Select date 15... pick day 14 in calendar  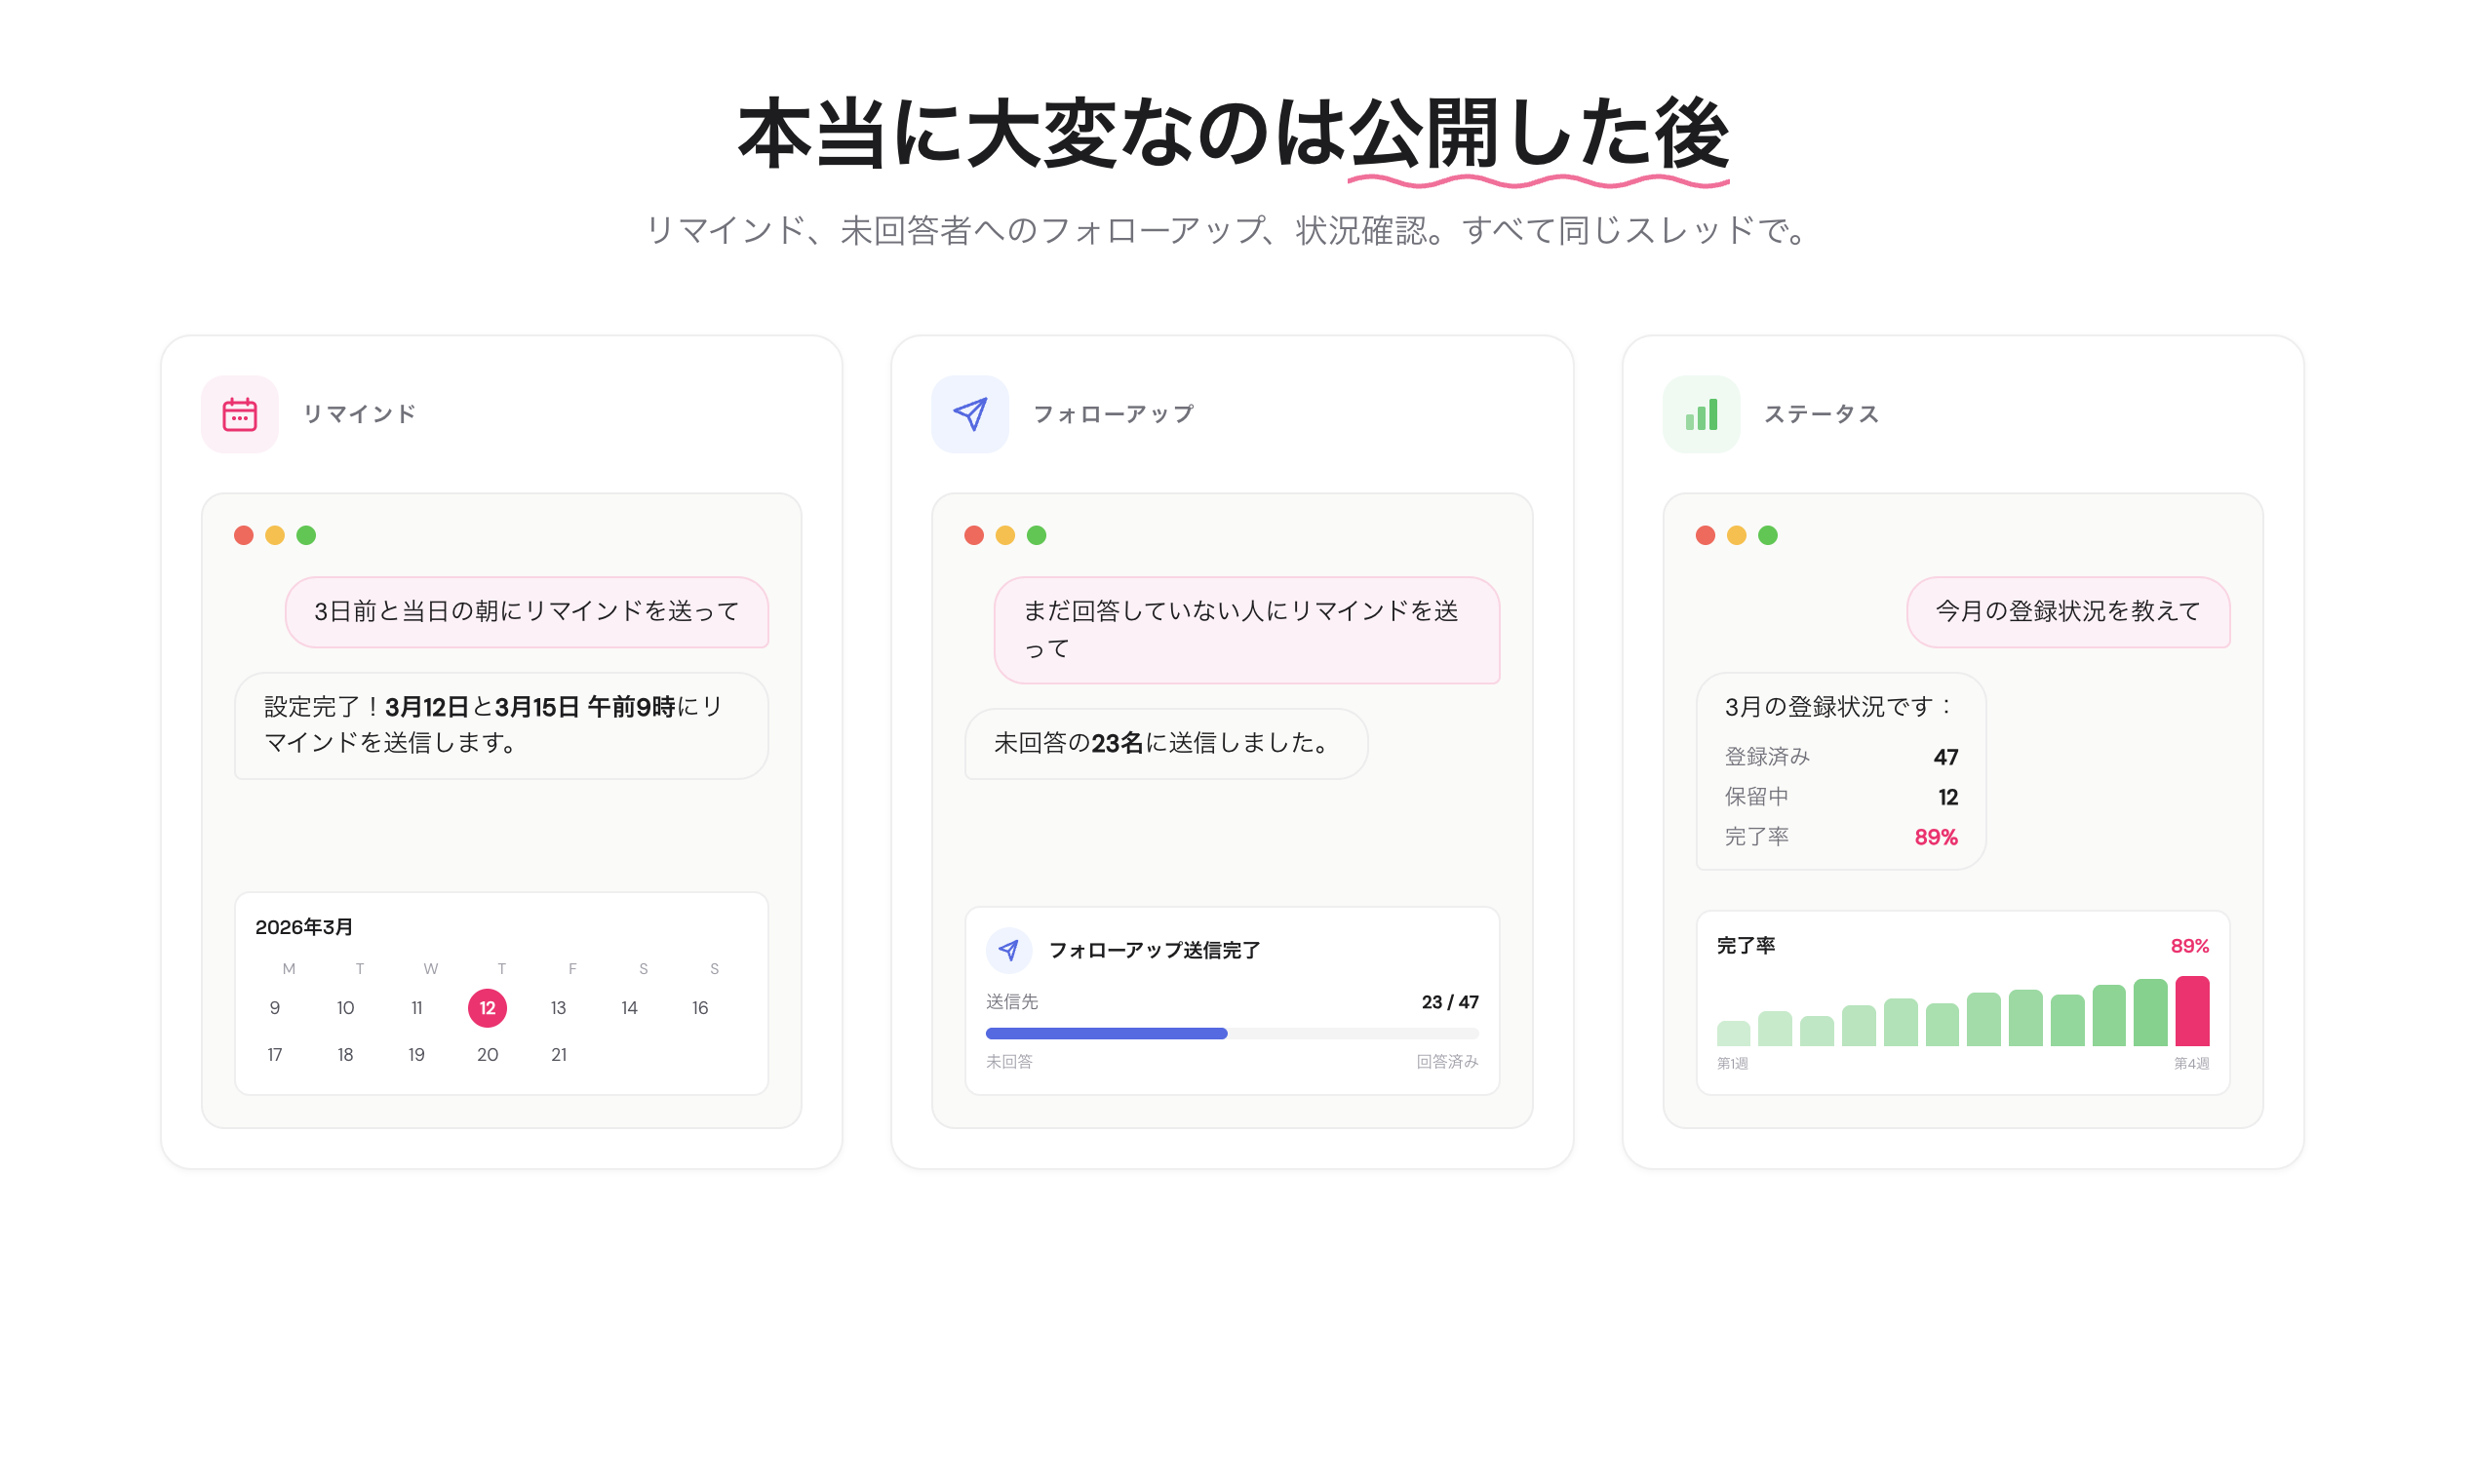[x=629, y=1007]
